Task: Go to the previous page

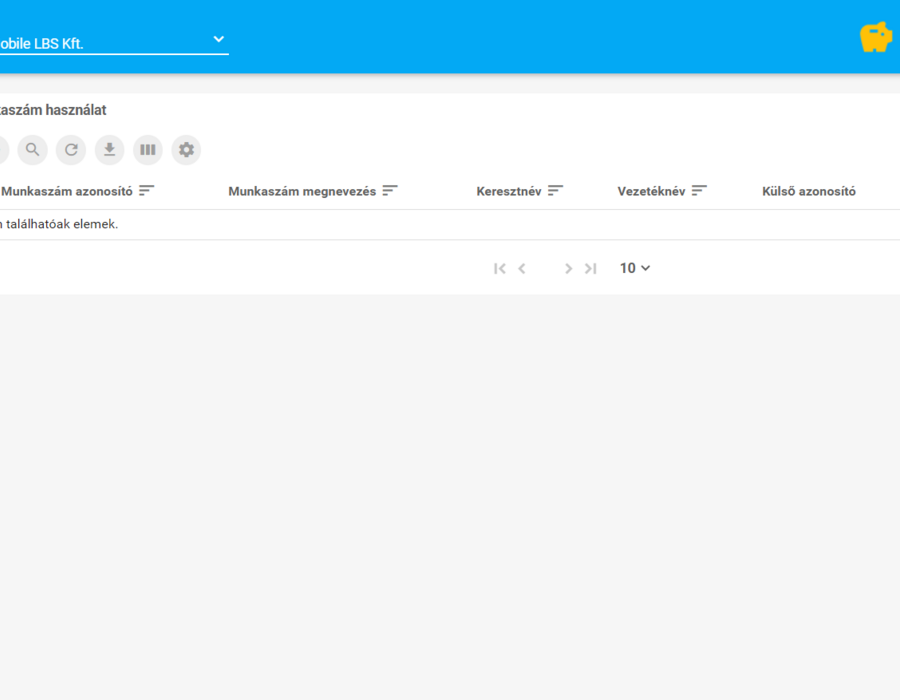Action: point(522,269)
